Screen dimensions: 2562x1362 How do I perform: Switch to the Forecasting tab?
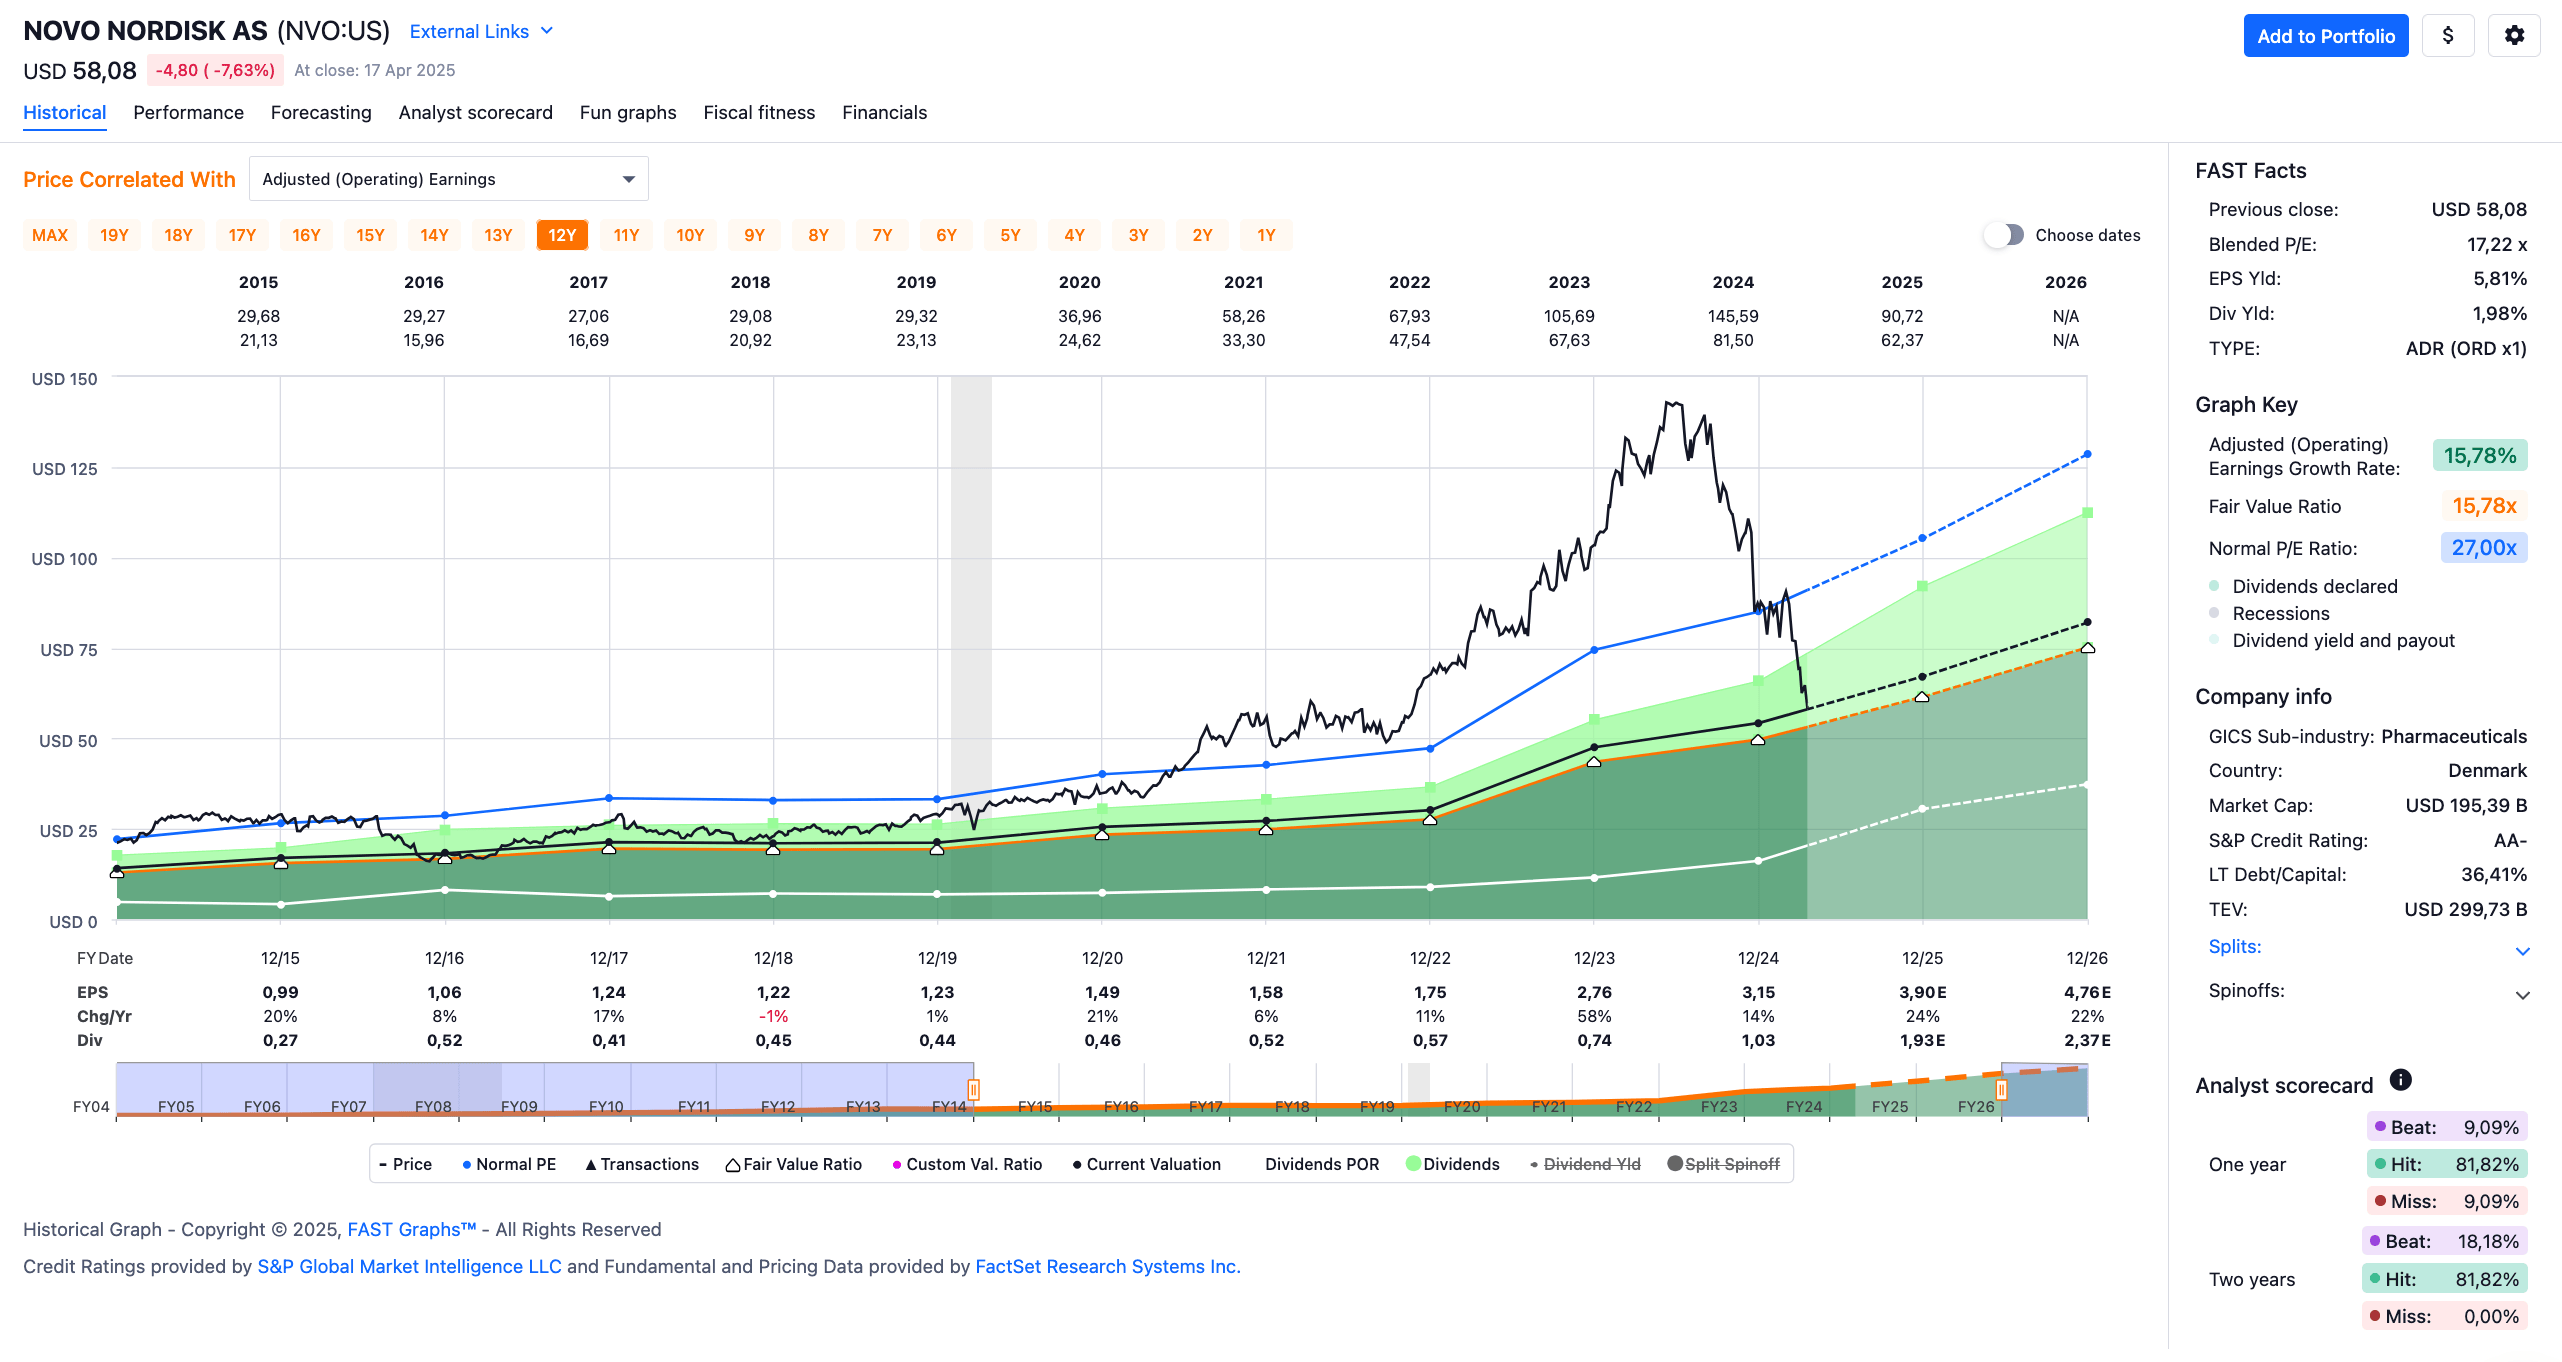pos(321,113)
